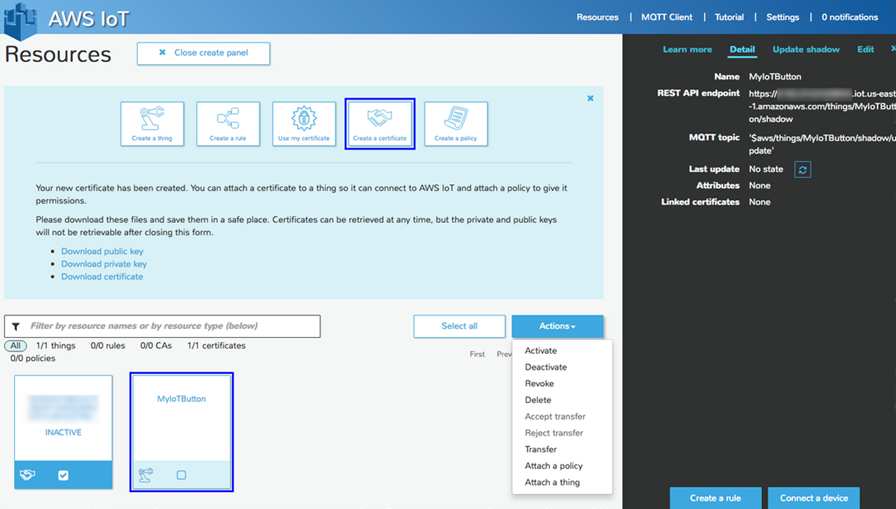This screenshot has height=509, width=896.
Task: Click the Create a certificate icon
Action: 380,124
